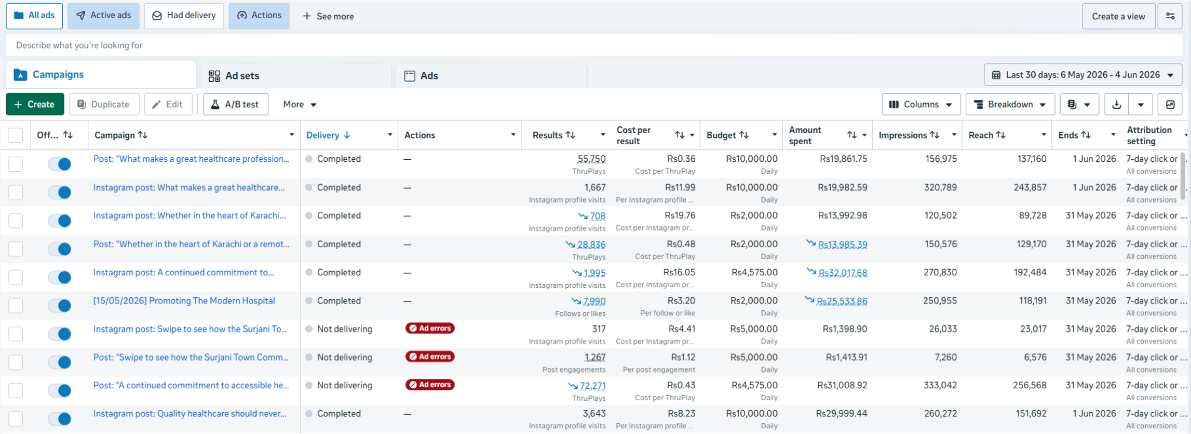The height and width of the screenshot is (434, 1191).
Task: Click the table's vertical scrollbar
Action: coord(1182,175)
